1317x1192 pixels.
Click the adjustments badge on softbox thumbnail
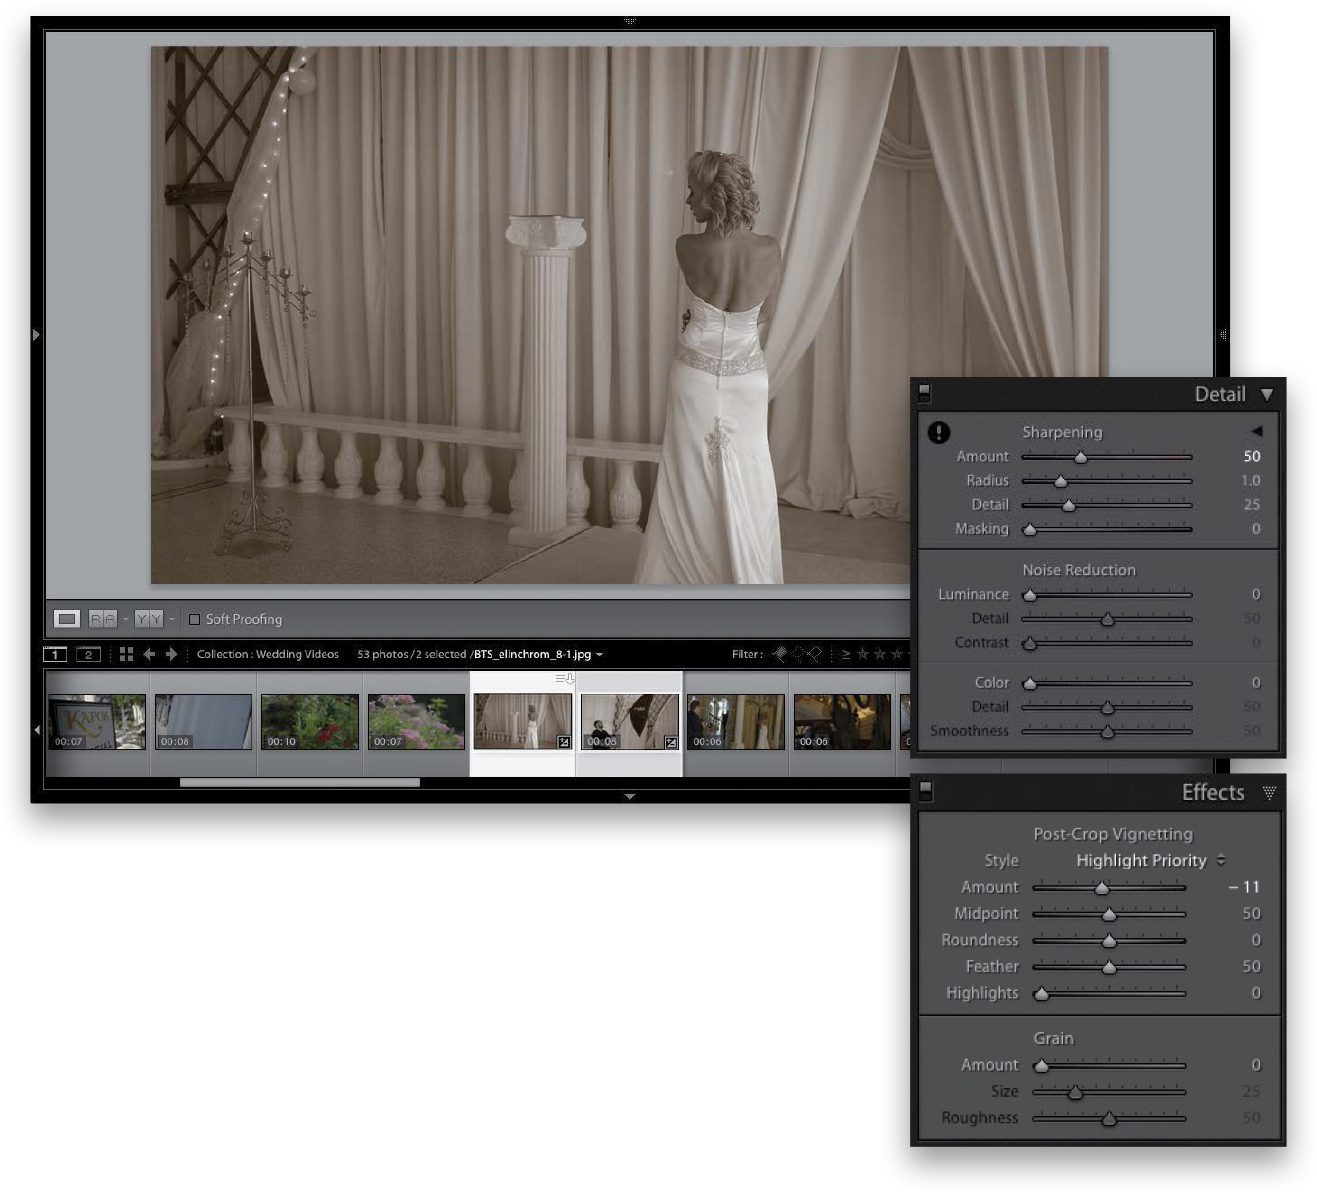point(671,742)
